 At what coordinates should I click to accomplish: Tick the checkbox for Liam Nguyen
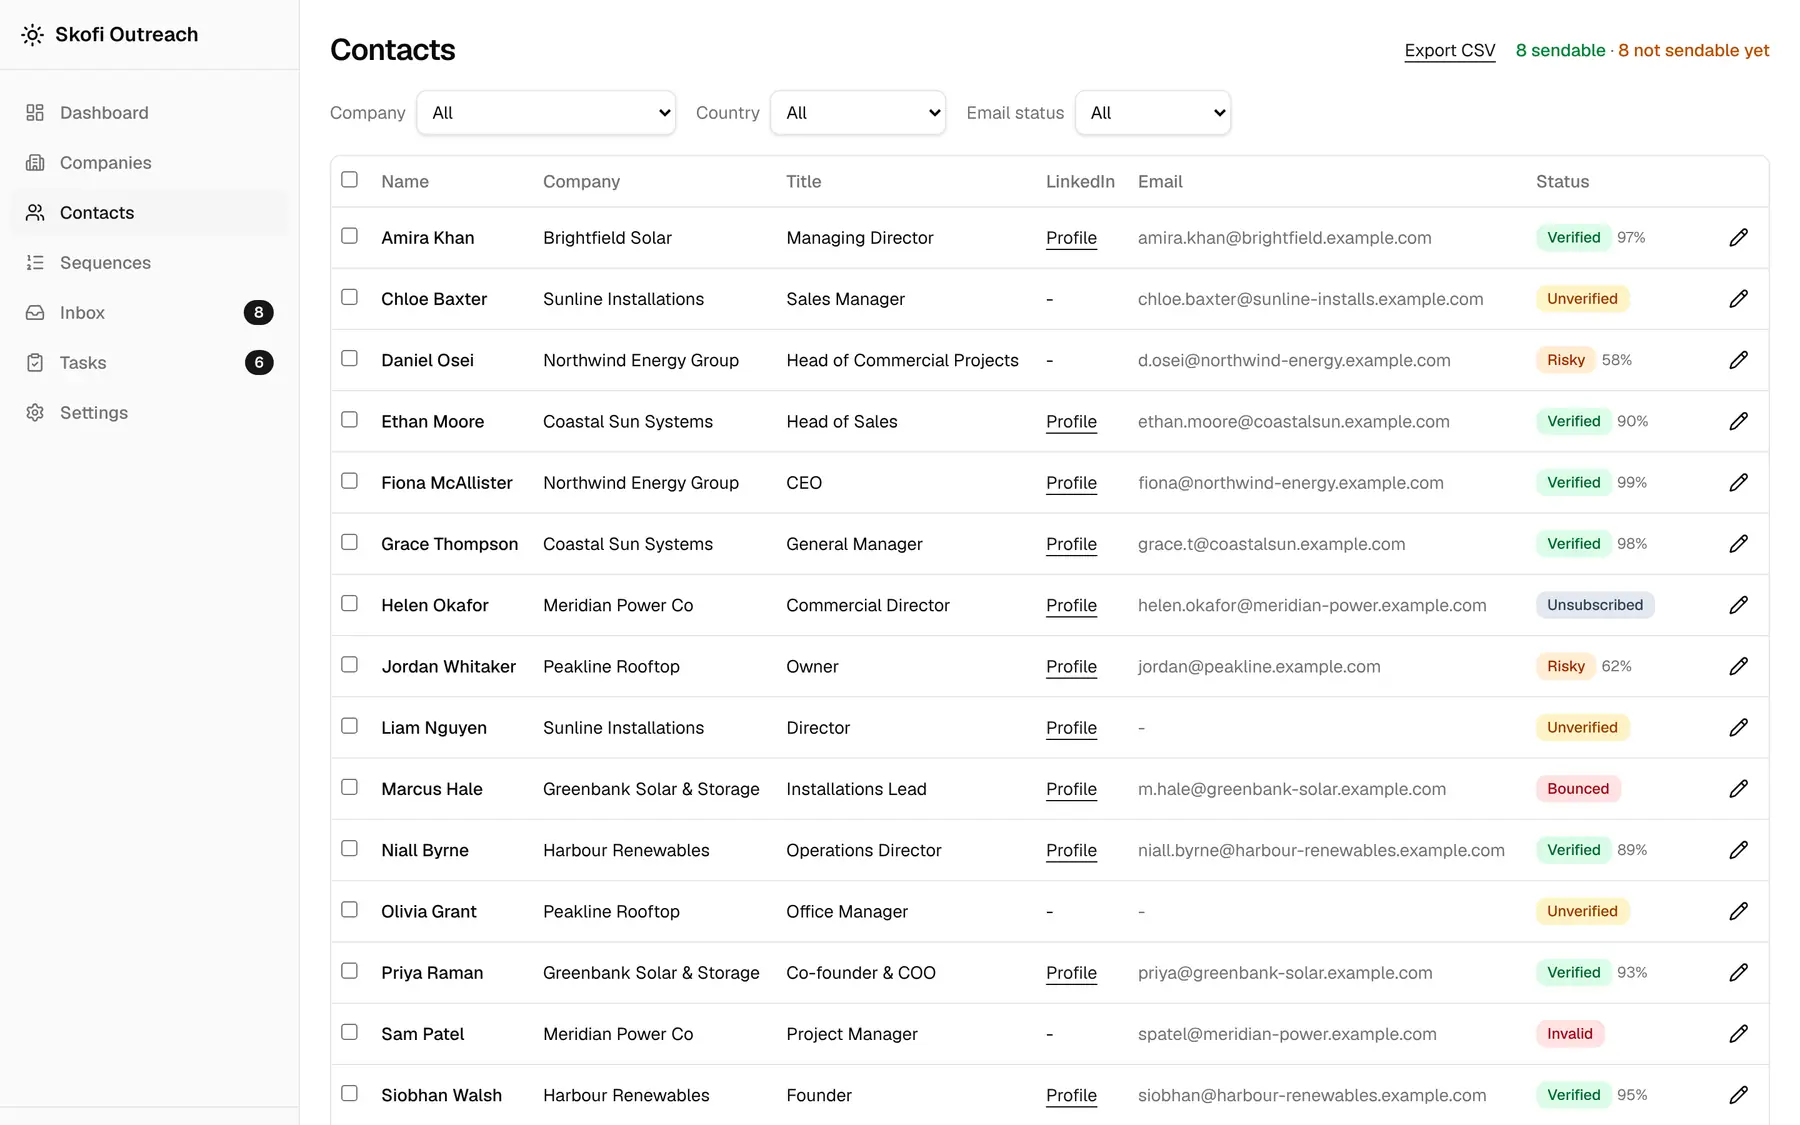[349, 726]
